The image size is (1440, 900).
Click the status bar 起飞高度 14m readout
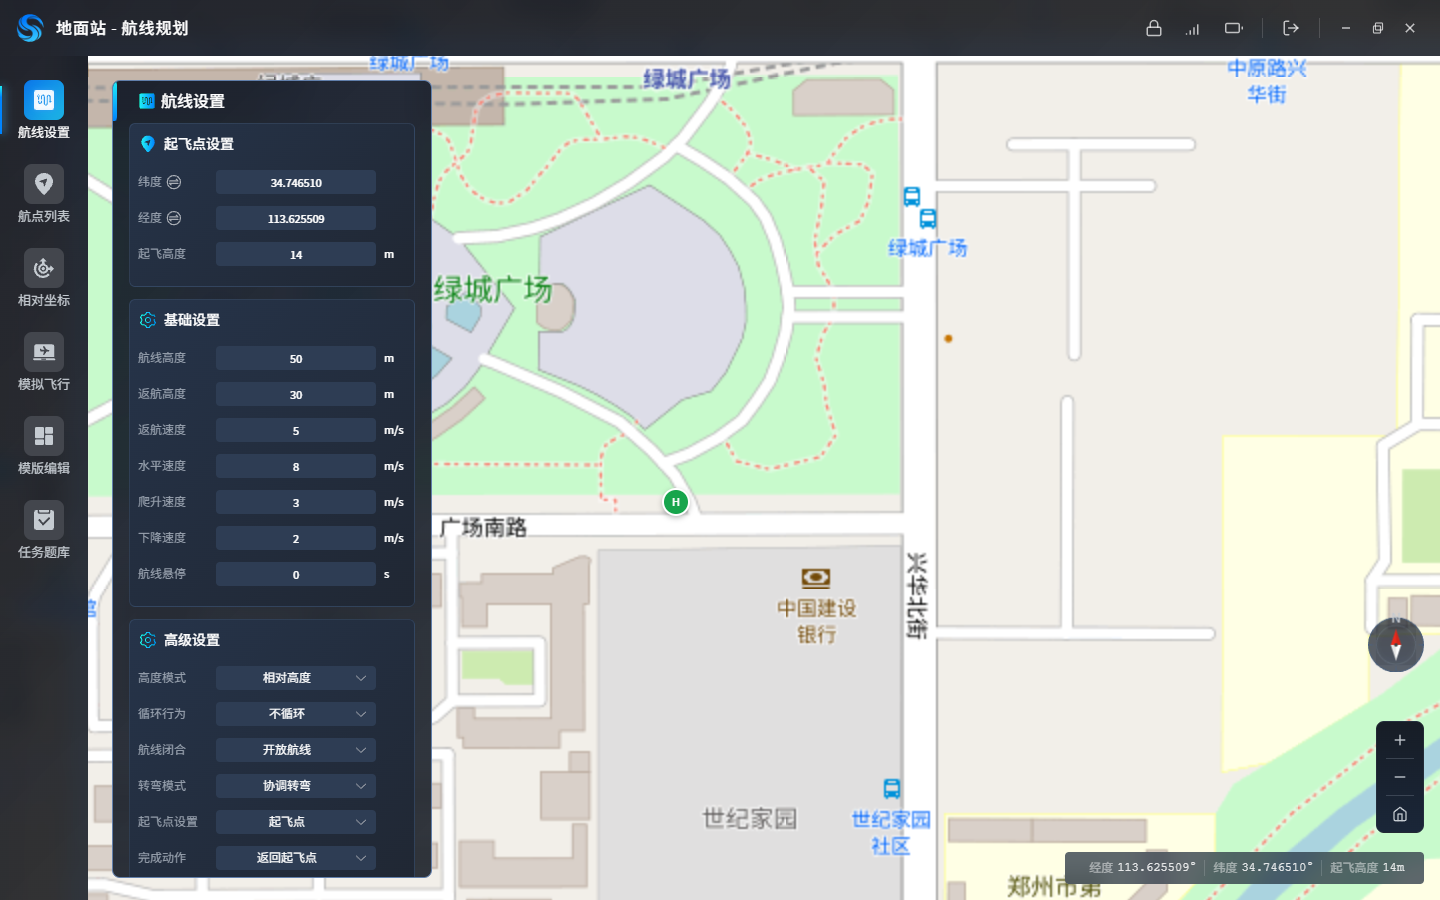coord(1367,867)
